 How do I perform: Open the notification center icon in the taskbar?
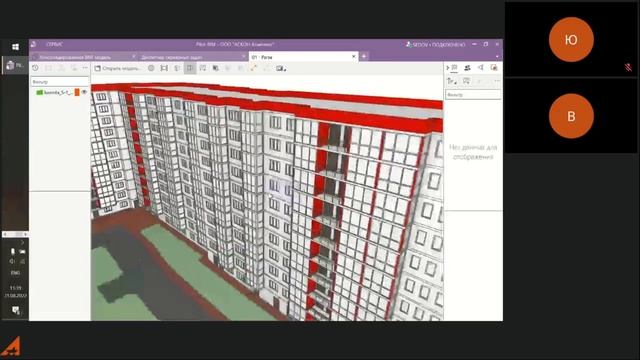(x=16, y=310)
